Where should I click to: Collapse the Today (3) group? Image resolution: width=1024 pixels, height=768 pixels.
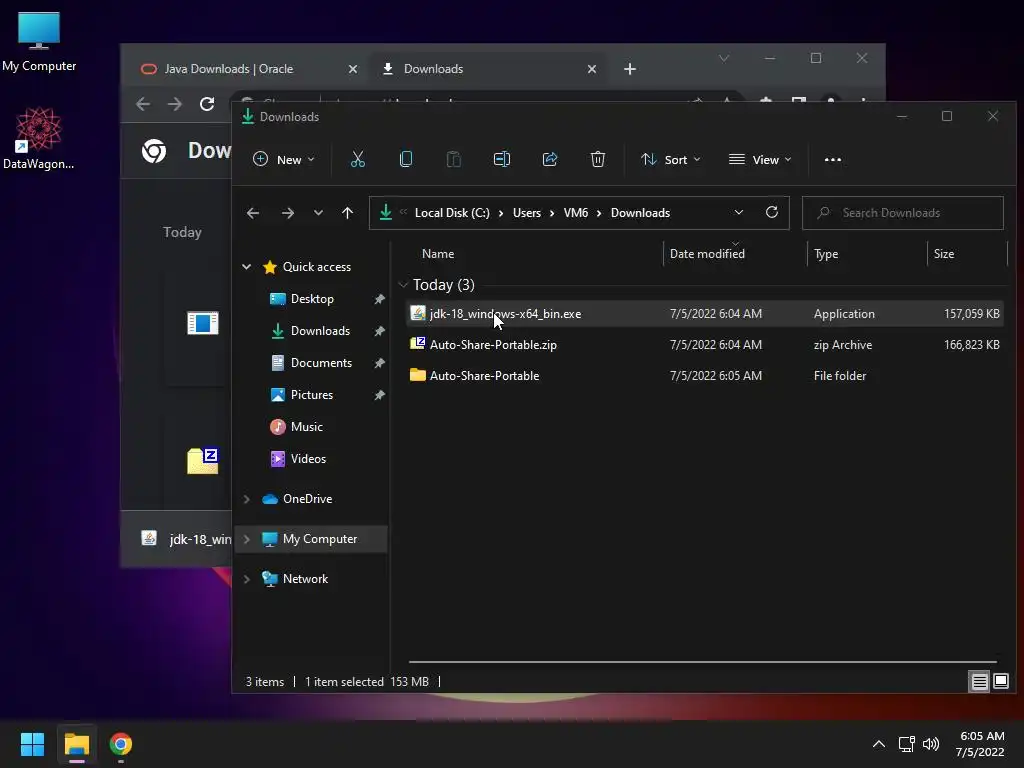(x=403, y=285)
